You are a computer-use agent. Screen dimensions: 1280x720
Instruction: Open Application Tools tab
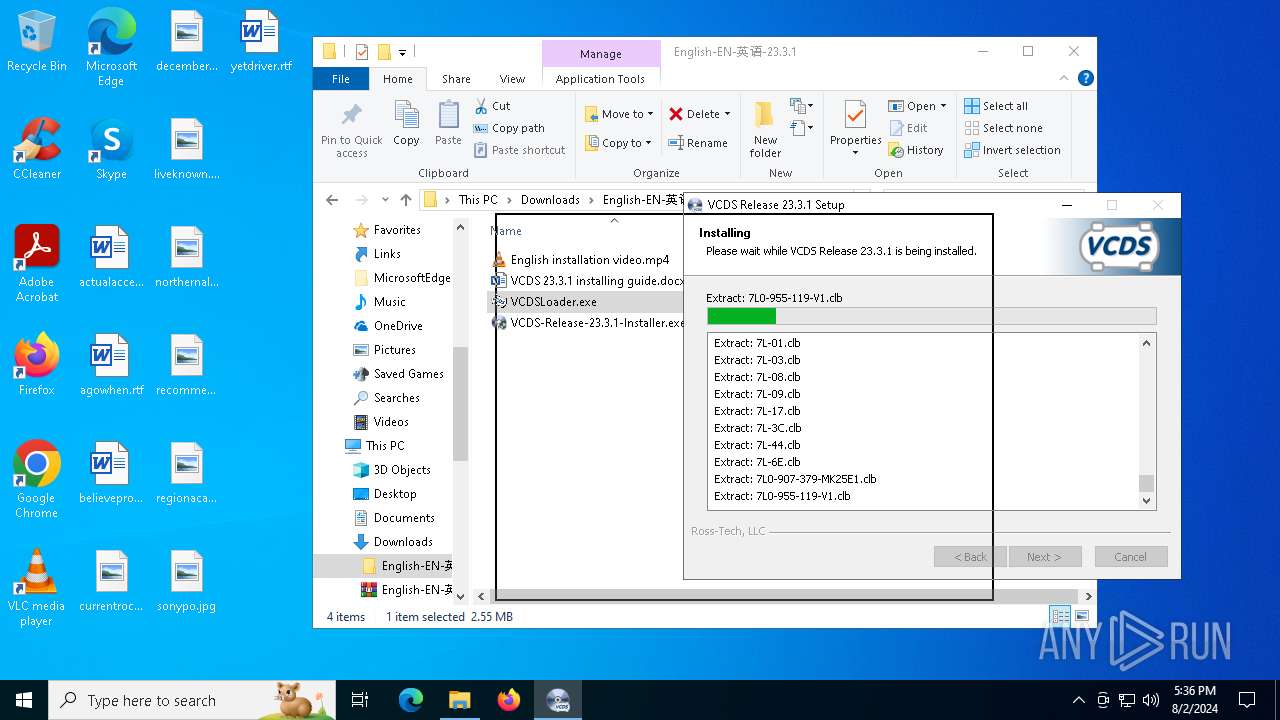pos(600,79)
